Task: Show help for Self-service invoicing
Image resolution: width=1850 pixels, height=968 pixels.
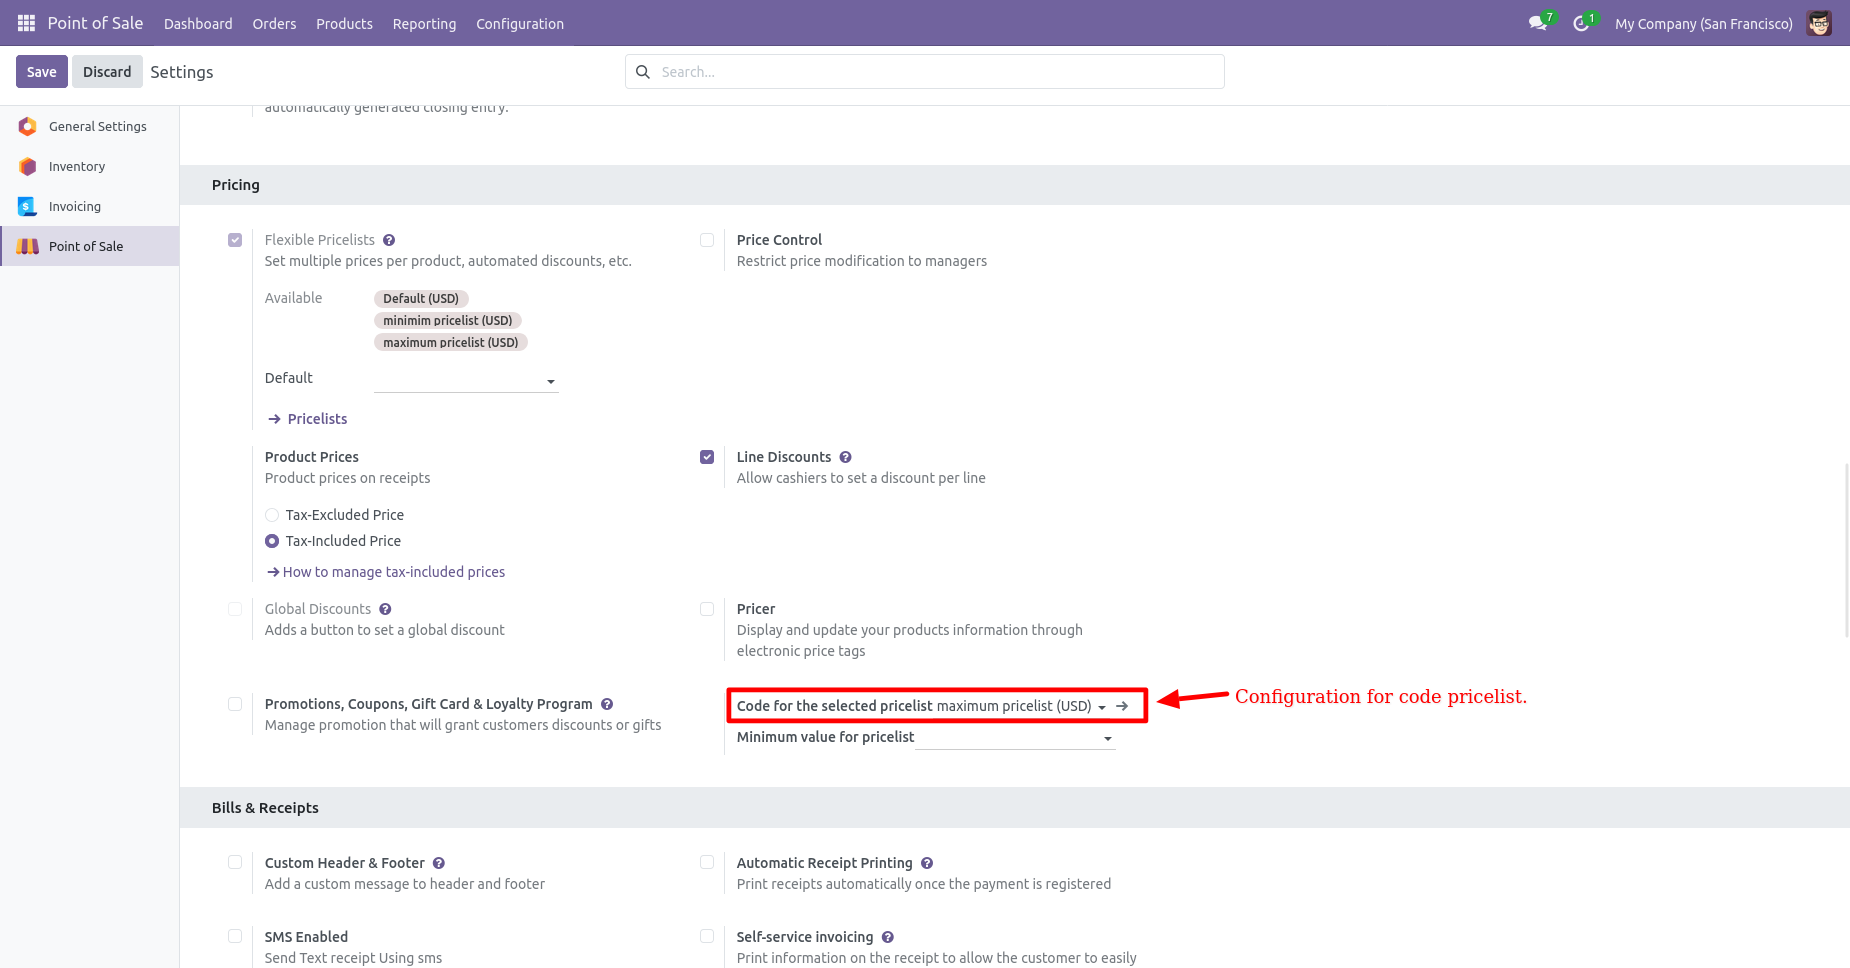Action: pos(888,937)
